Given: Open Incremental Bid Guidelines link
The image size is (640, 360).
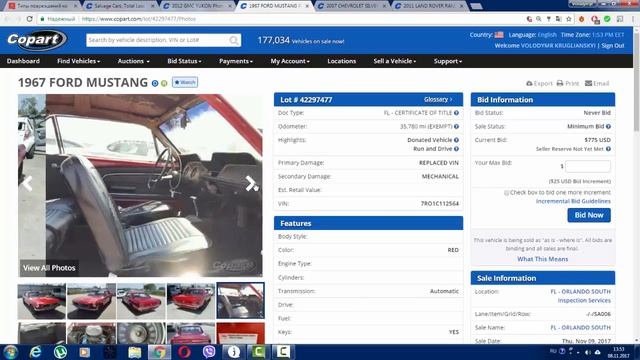Looking at the screenshot, I should tap(573, 201).
